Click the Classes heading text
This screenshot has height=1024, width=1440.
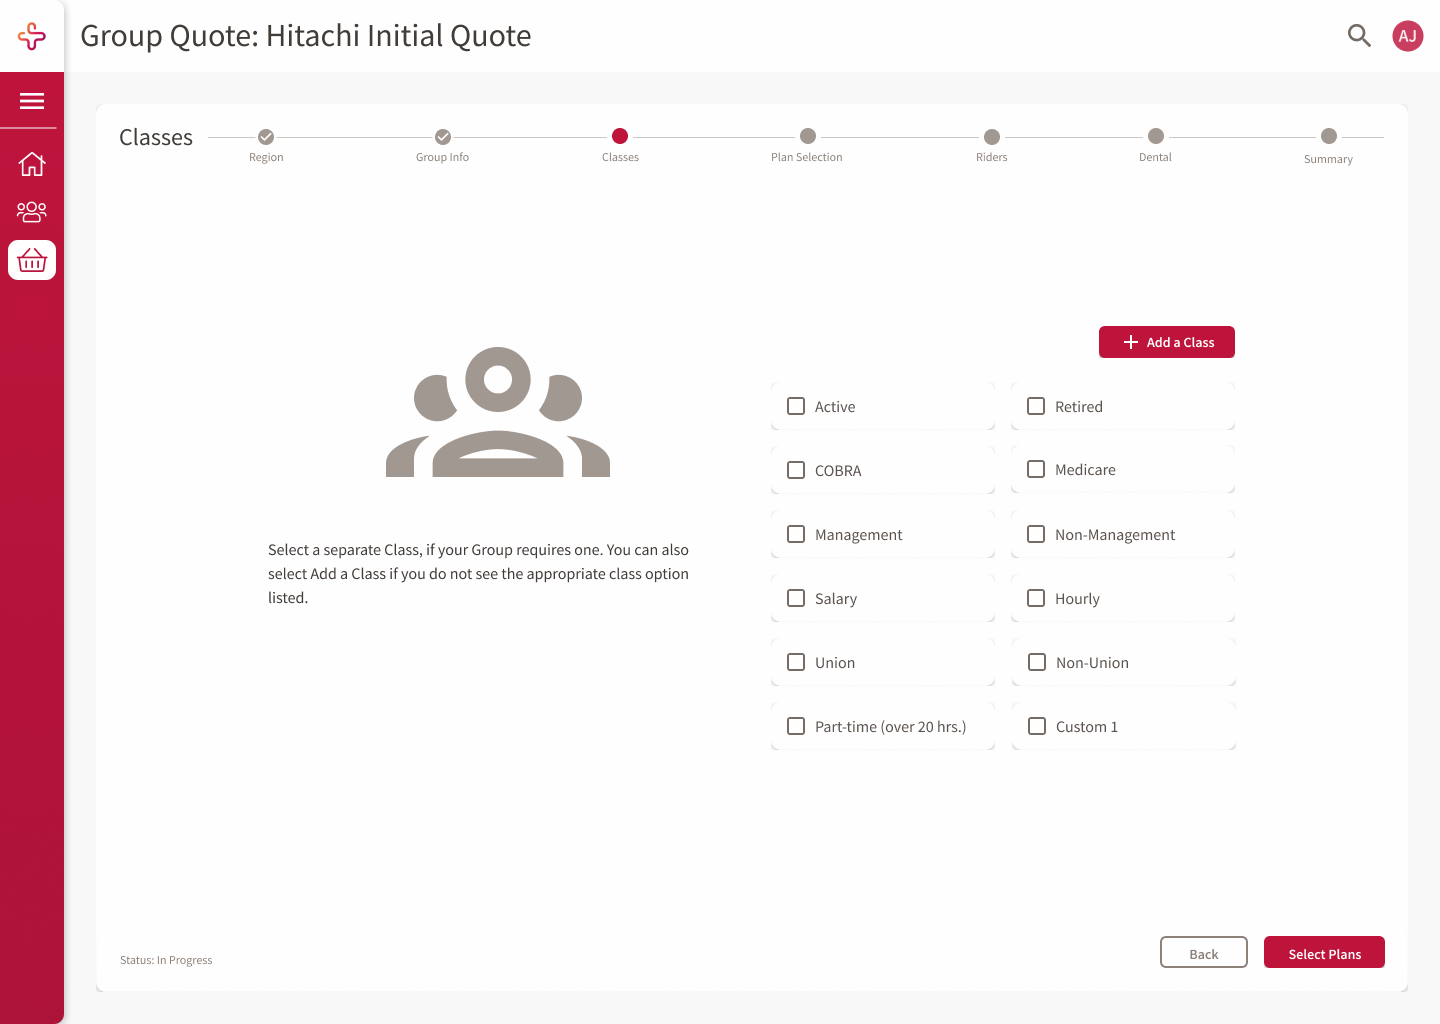tap(156, 137)
